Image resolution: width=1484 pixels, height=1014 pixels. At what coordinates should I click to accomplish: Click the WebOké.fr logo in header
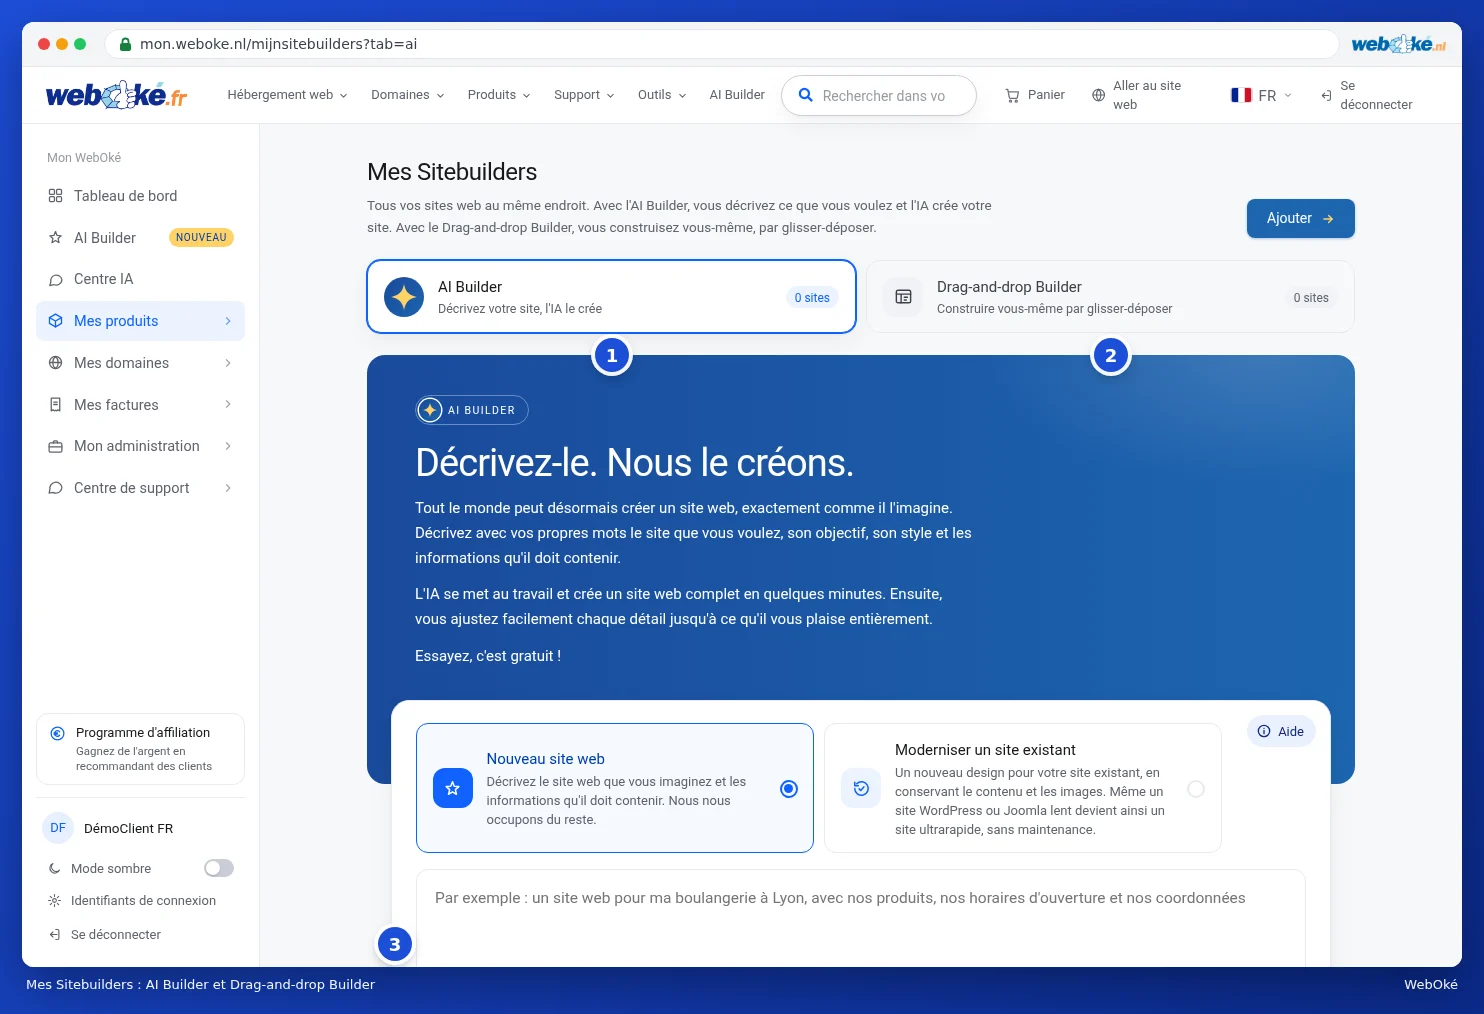pos(116,95)
